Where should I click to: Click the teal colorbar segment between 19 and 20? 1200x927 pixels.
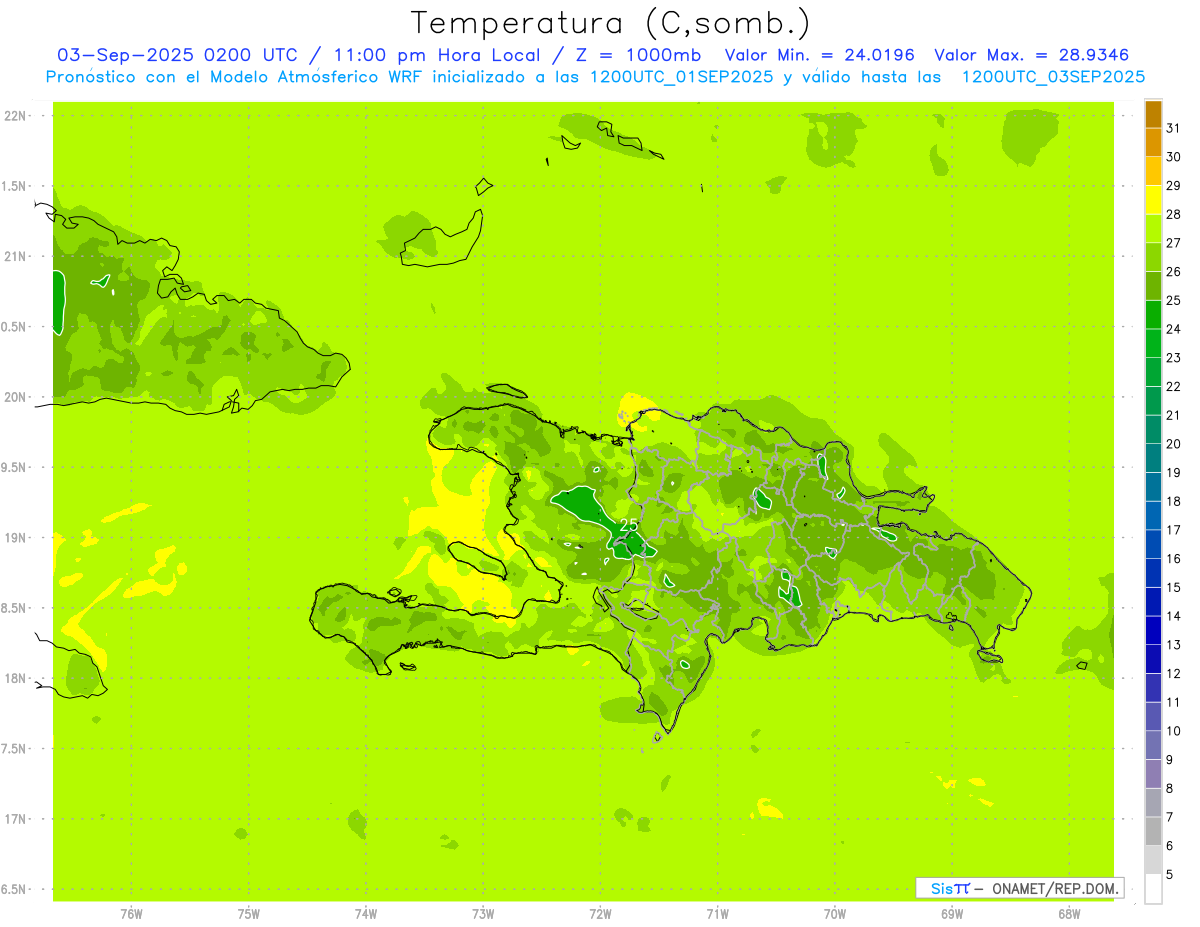point(1153,458)
